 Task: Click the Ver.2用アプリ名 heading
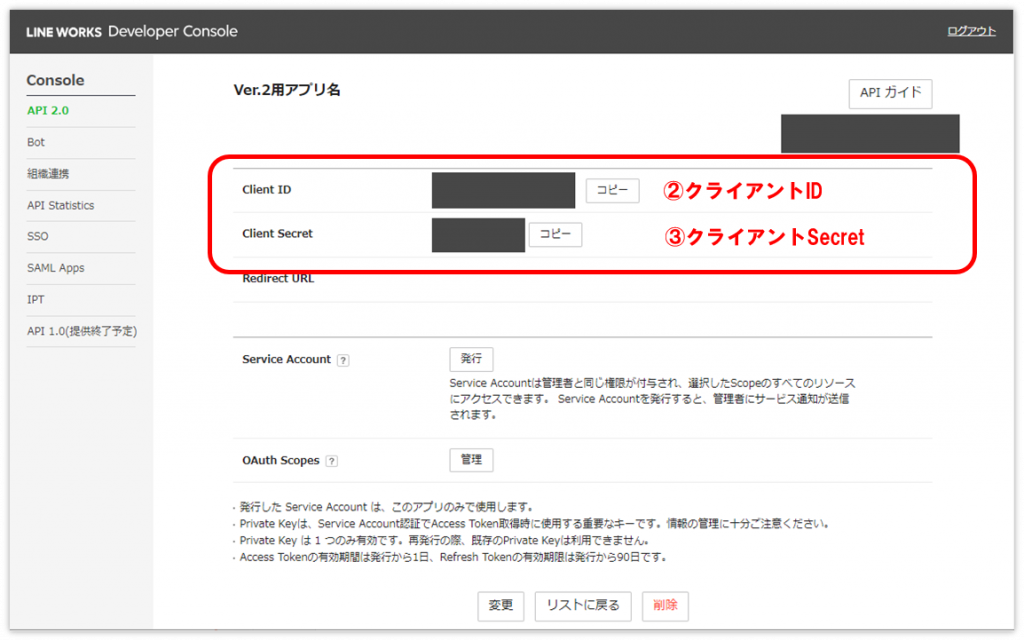click(x=287, y=90)
